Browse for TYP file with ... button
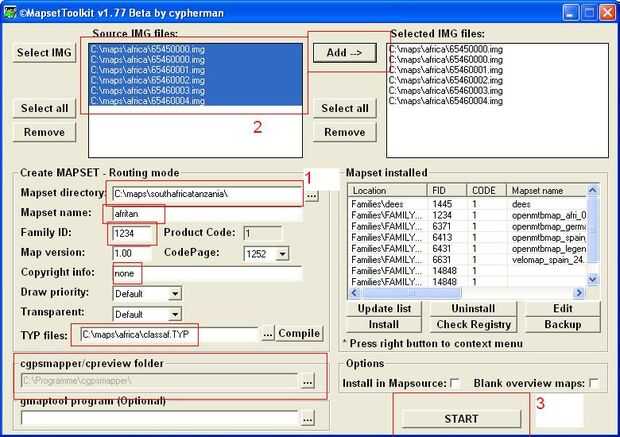 coord(268,334)
